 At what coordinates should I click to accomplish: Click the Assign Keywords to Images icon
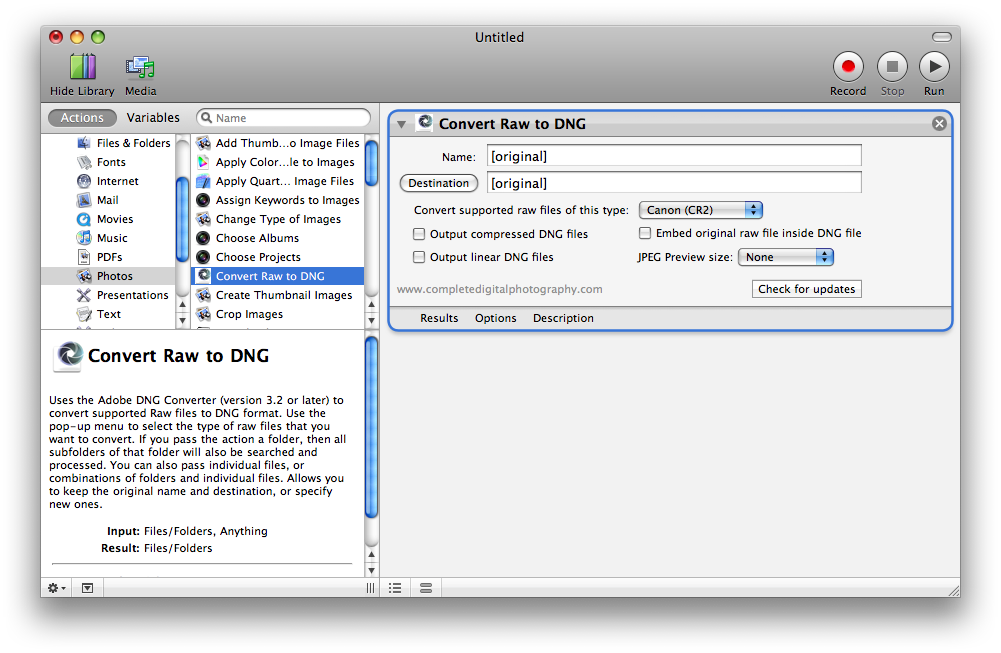tap(204, 200)
